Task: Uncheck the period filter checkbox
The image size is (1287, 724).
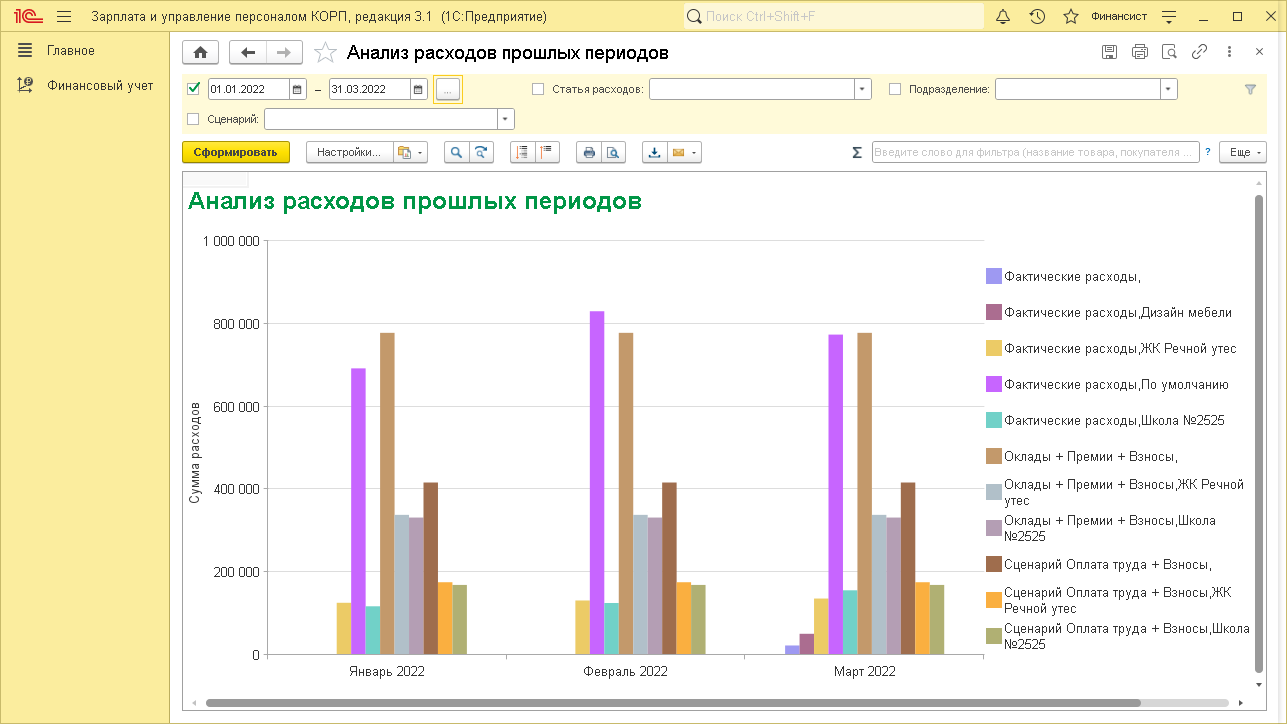Action: click(x=194, y=89)
